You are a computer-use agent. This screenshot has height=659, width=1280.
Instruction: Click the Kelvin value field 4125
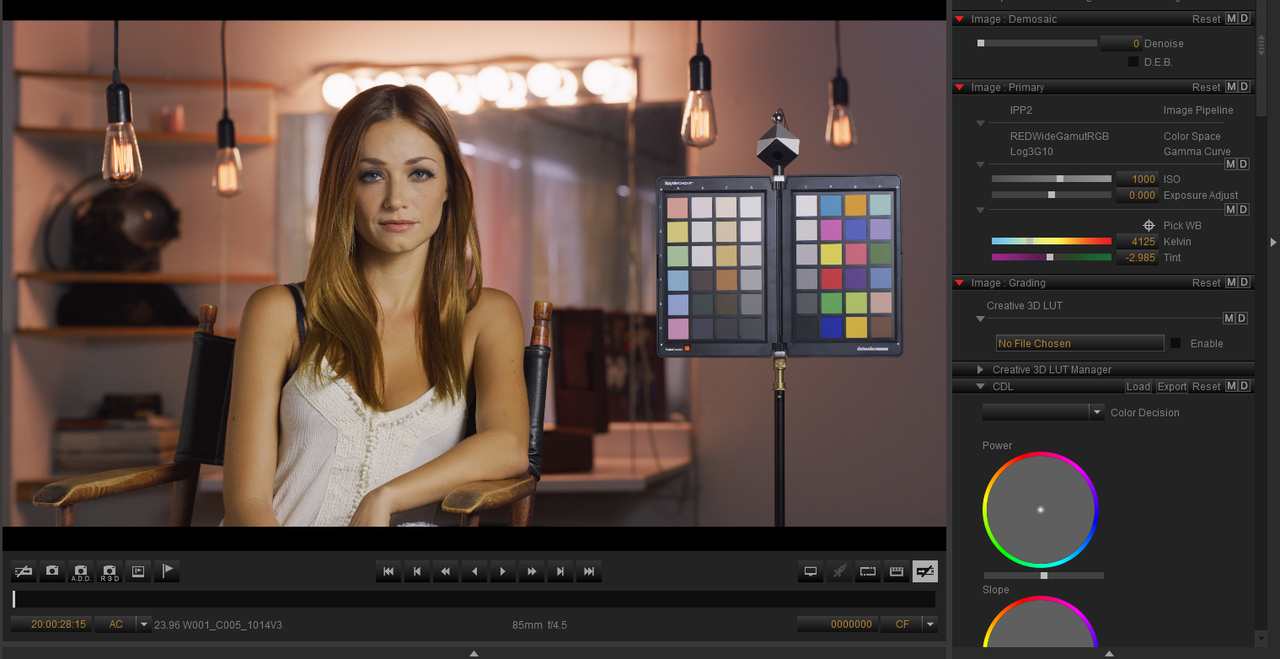click(x=1137, y=241)
